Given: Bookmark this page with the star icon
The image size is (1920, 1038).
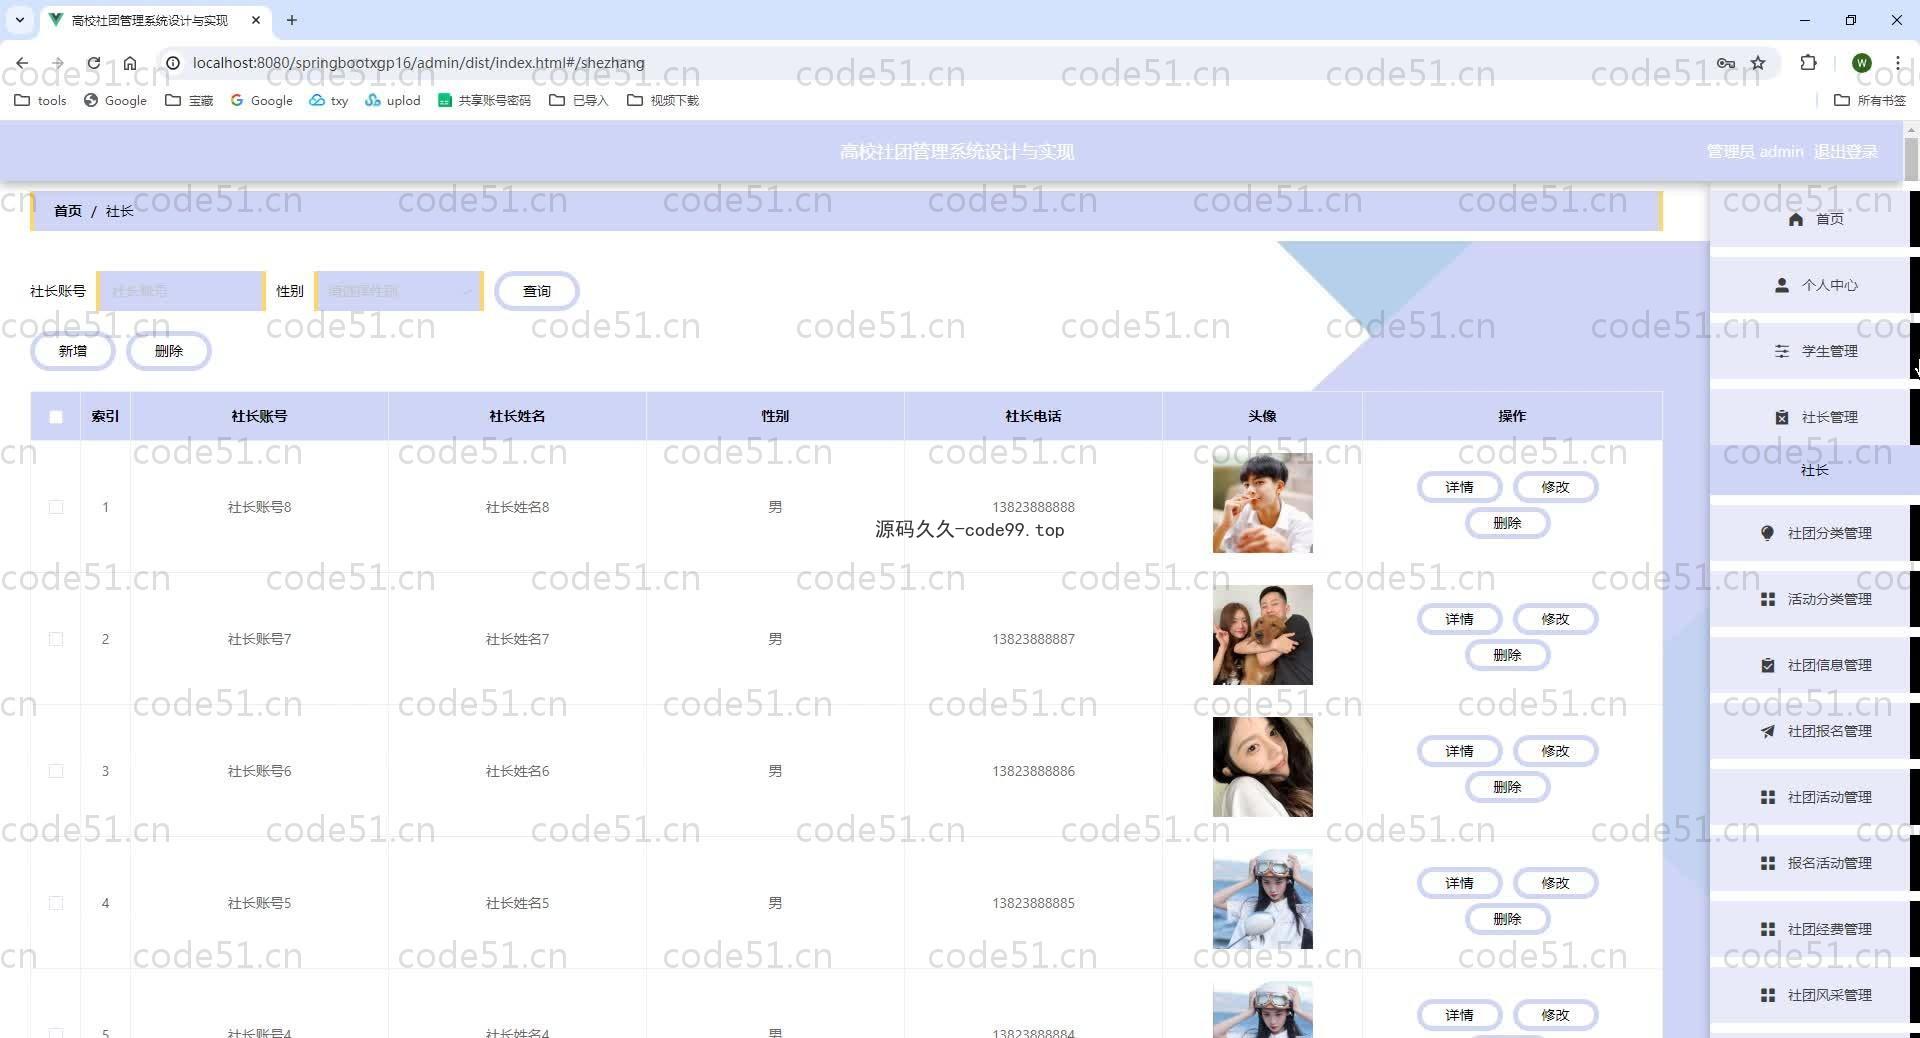Looking at the screenshot, I should (x=1758, y=63).
